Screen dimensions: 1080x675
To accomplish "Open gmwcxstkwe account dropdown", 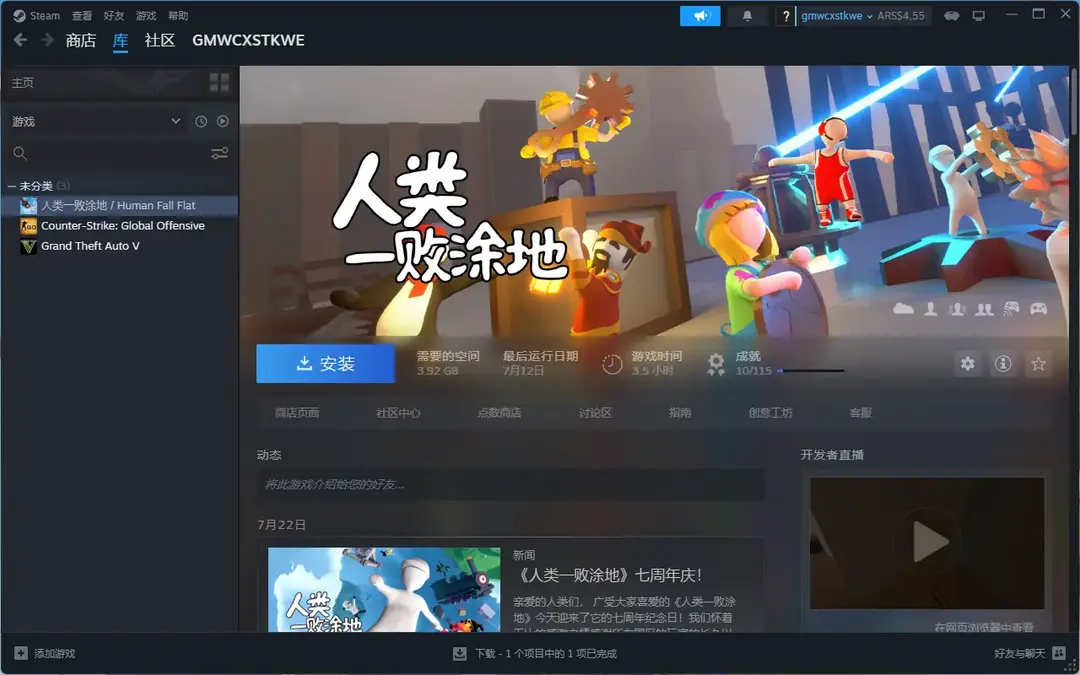I will click(837, 16).
